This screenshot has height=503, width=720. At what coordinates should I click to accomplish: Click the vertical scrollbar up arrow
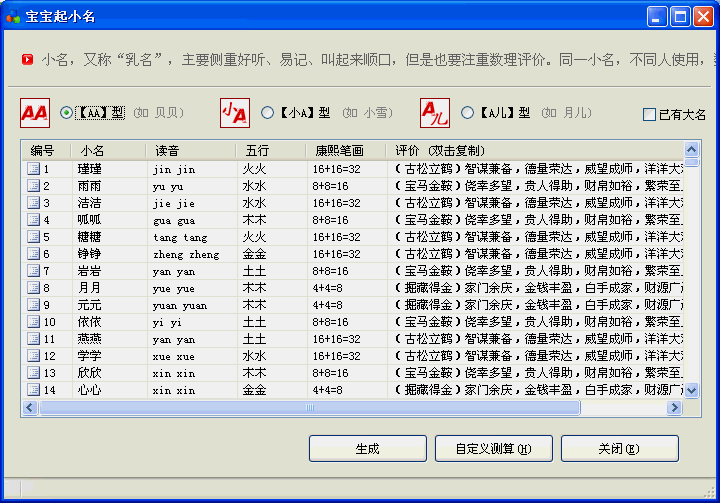(692, 149)
